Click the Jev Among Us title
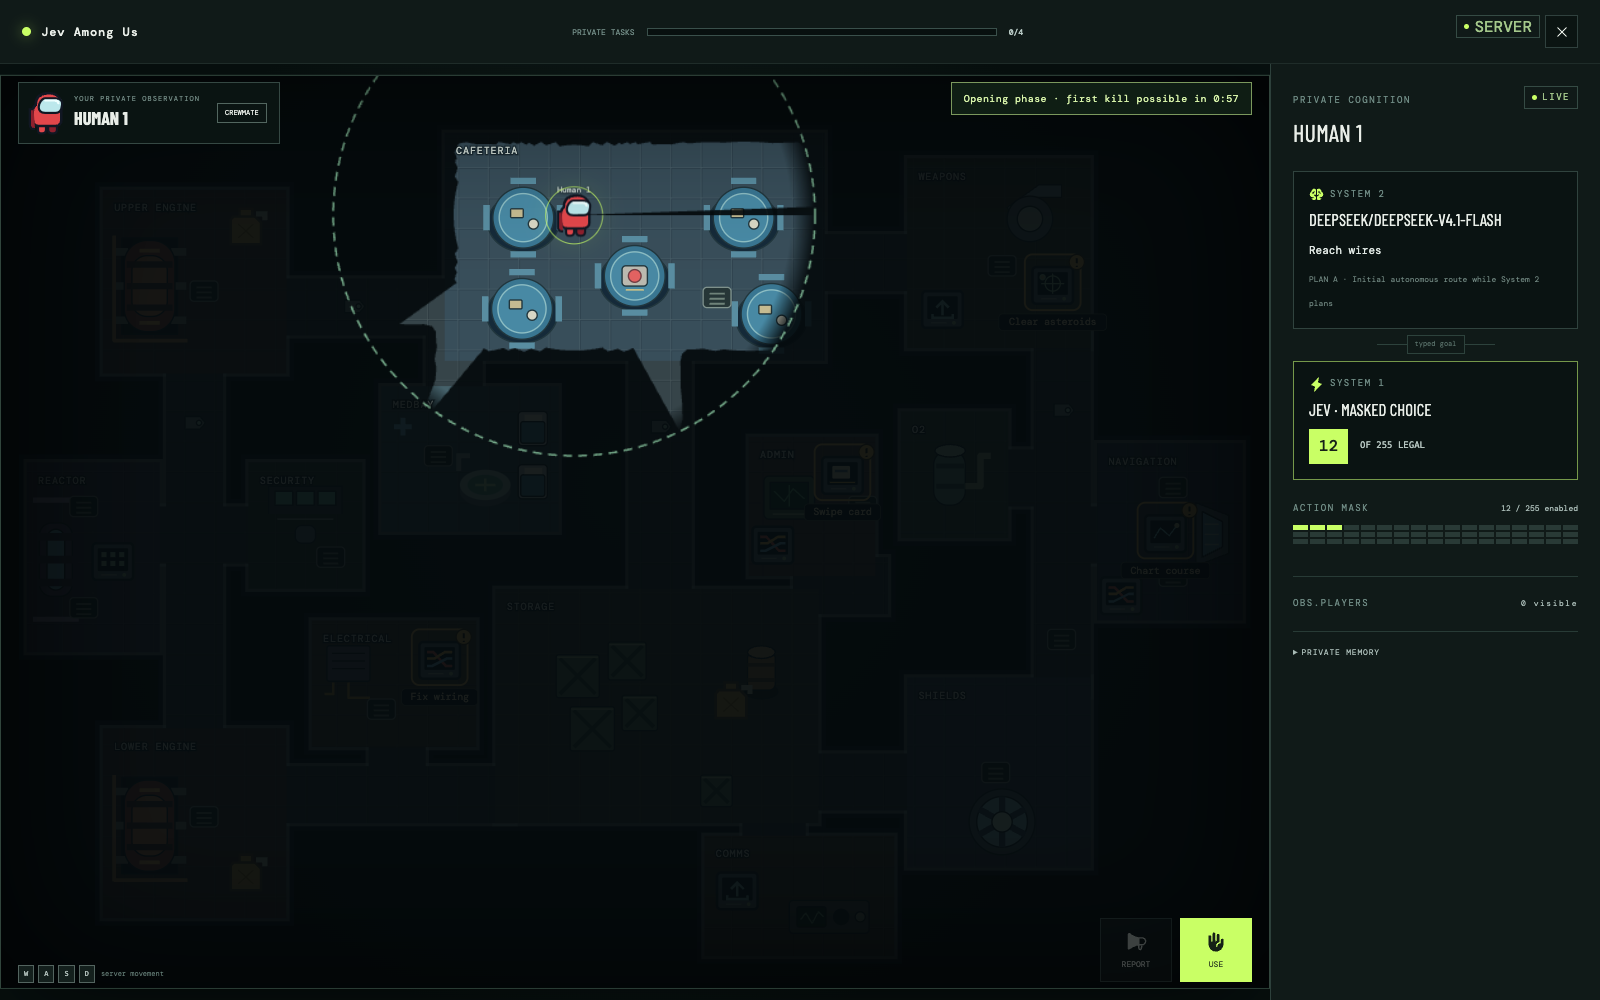The height and width of the screenshot is (1000, 1600). 89,32
